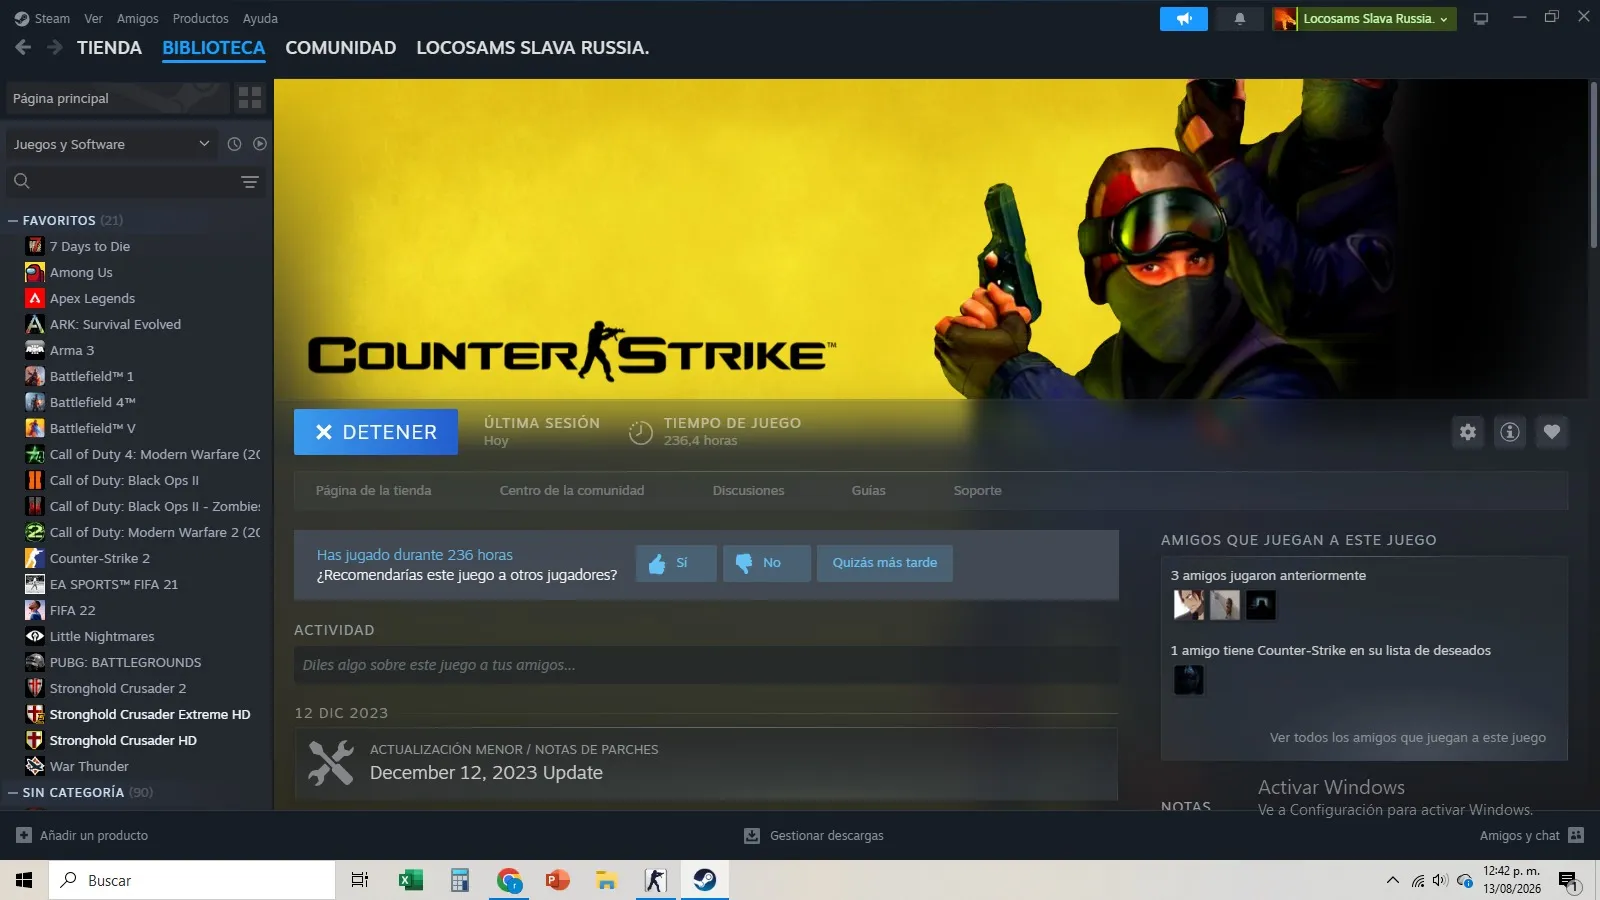Image resolution: width=1600 pixels, height=900 pixels.
Task: Select Apex Legends in the library
Action: click(92, 298)
